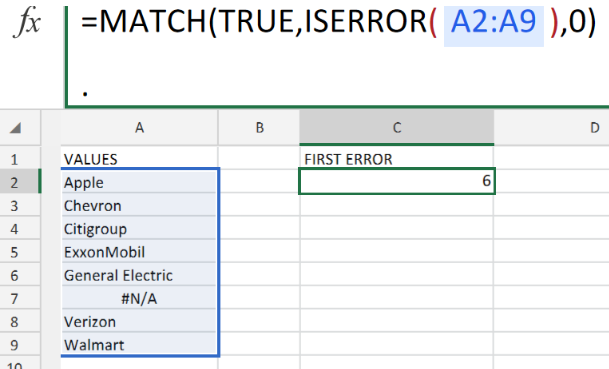This screenshot has width=609, height=369.
Task: Click the FIRST ERROR header cell
Action: tap(397, 159)
